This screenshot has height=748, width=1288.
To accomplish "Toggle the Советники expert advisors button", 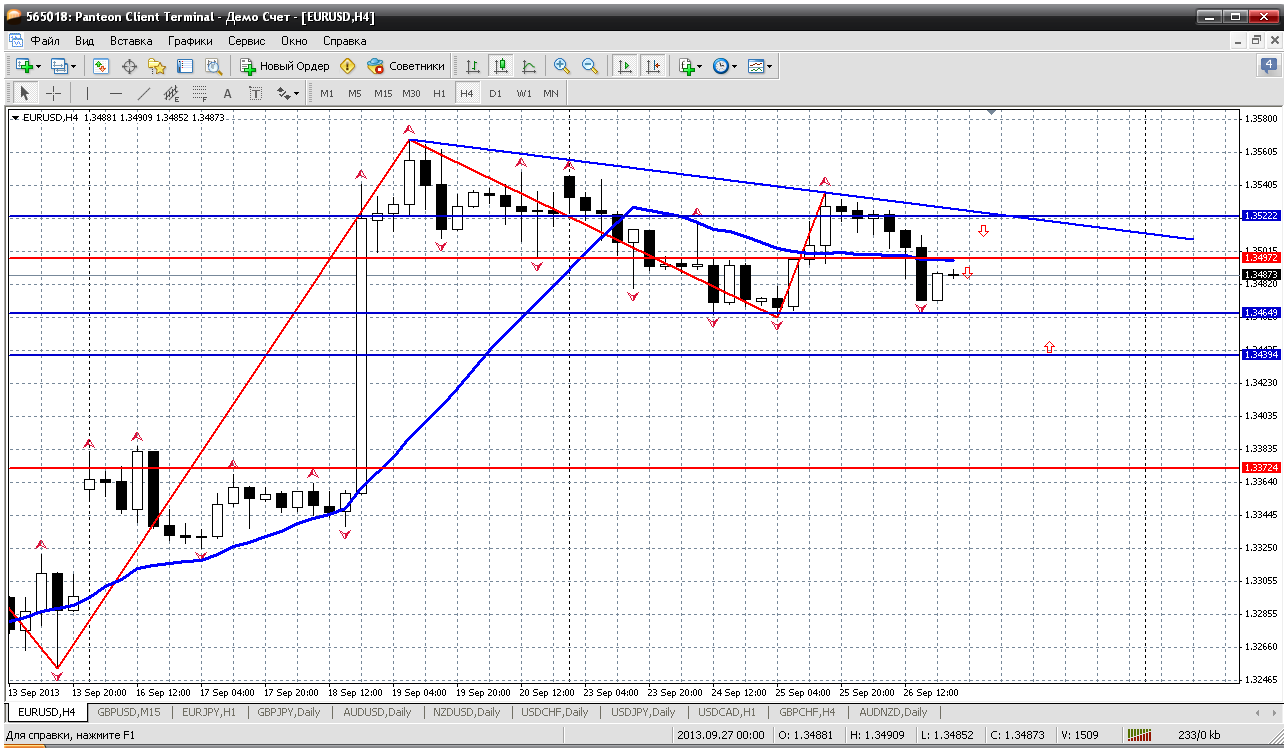I will [406, 66].
